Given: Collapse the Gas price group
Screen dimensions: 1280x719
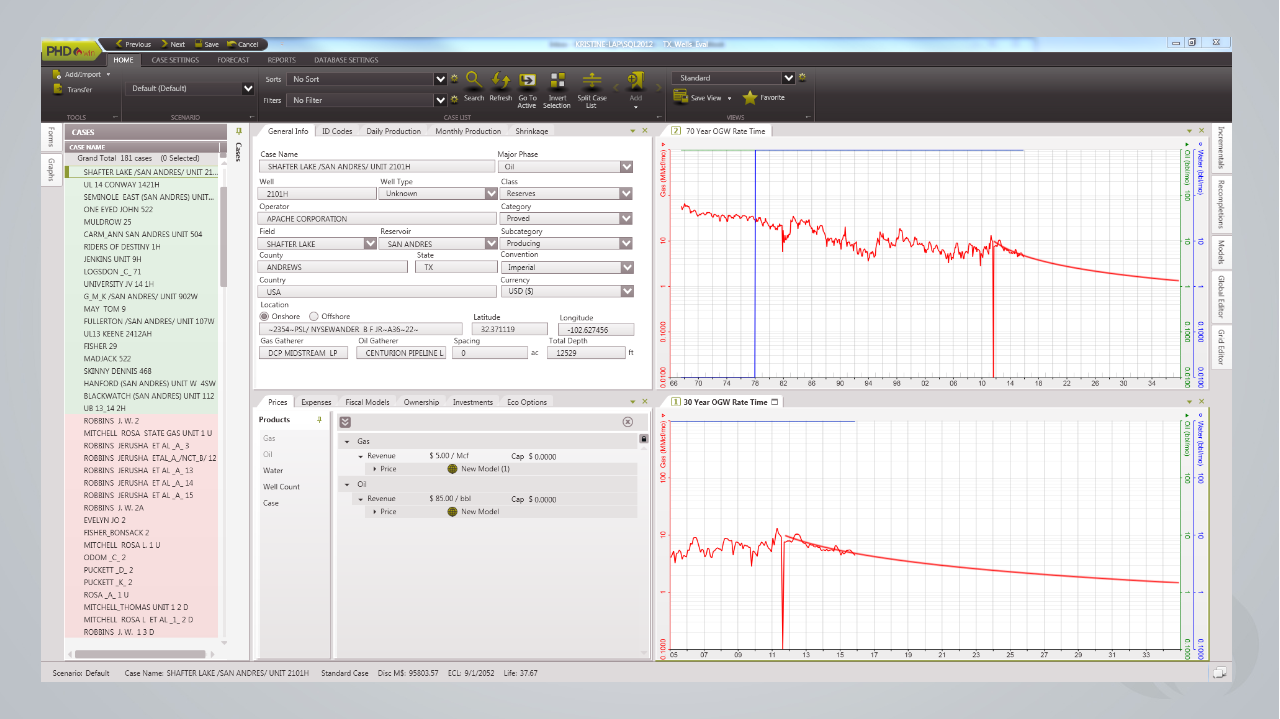Looking at the screenshot, I should pyautogui.click(x=347, y=441).
